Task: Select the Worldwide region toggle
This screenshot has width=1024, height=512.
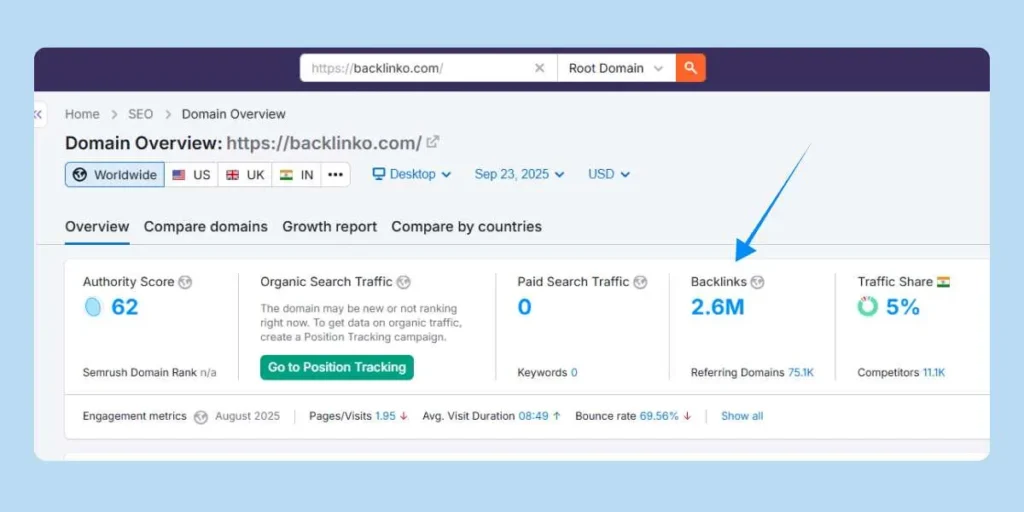Action: pos(115,174)
